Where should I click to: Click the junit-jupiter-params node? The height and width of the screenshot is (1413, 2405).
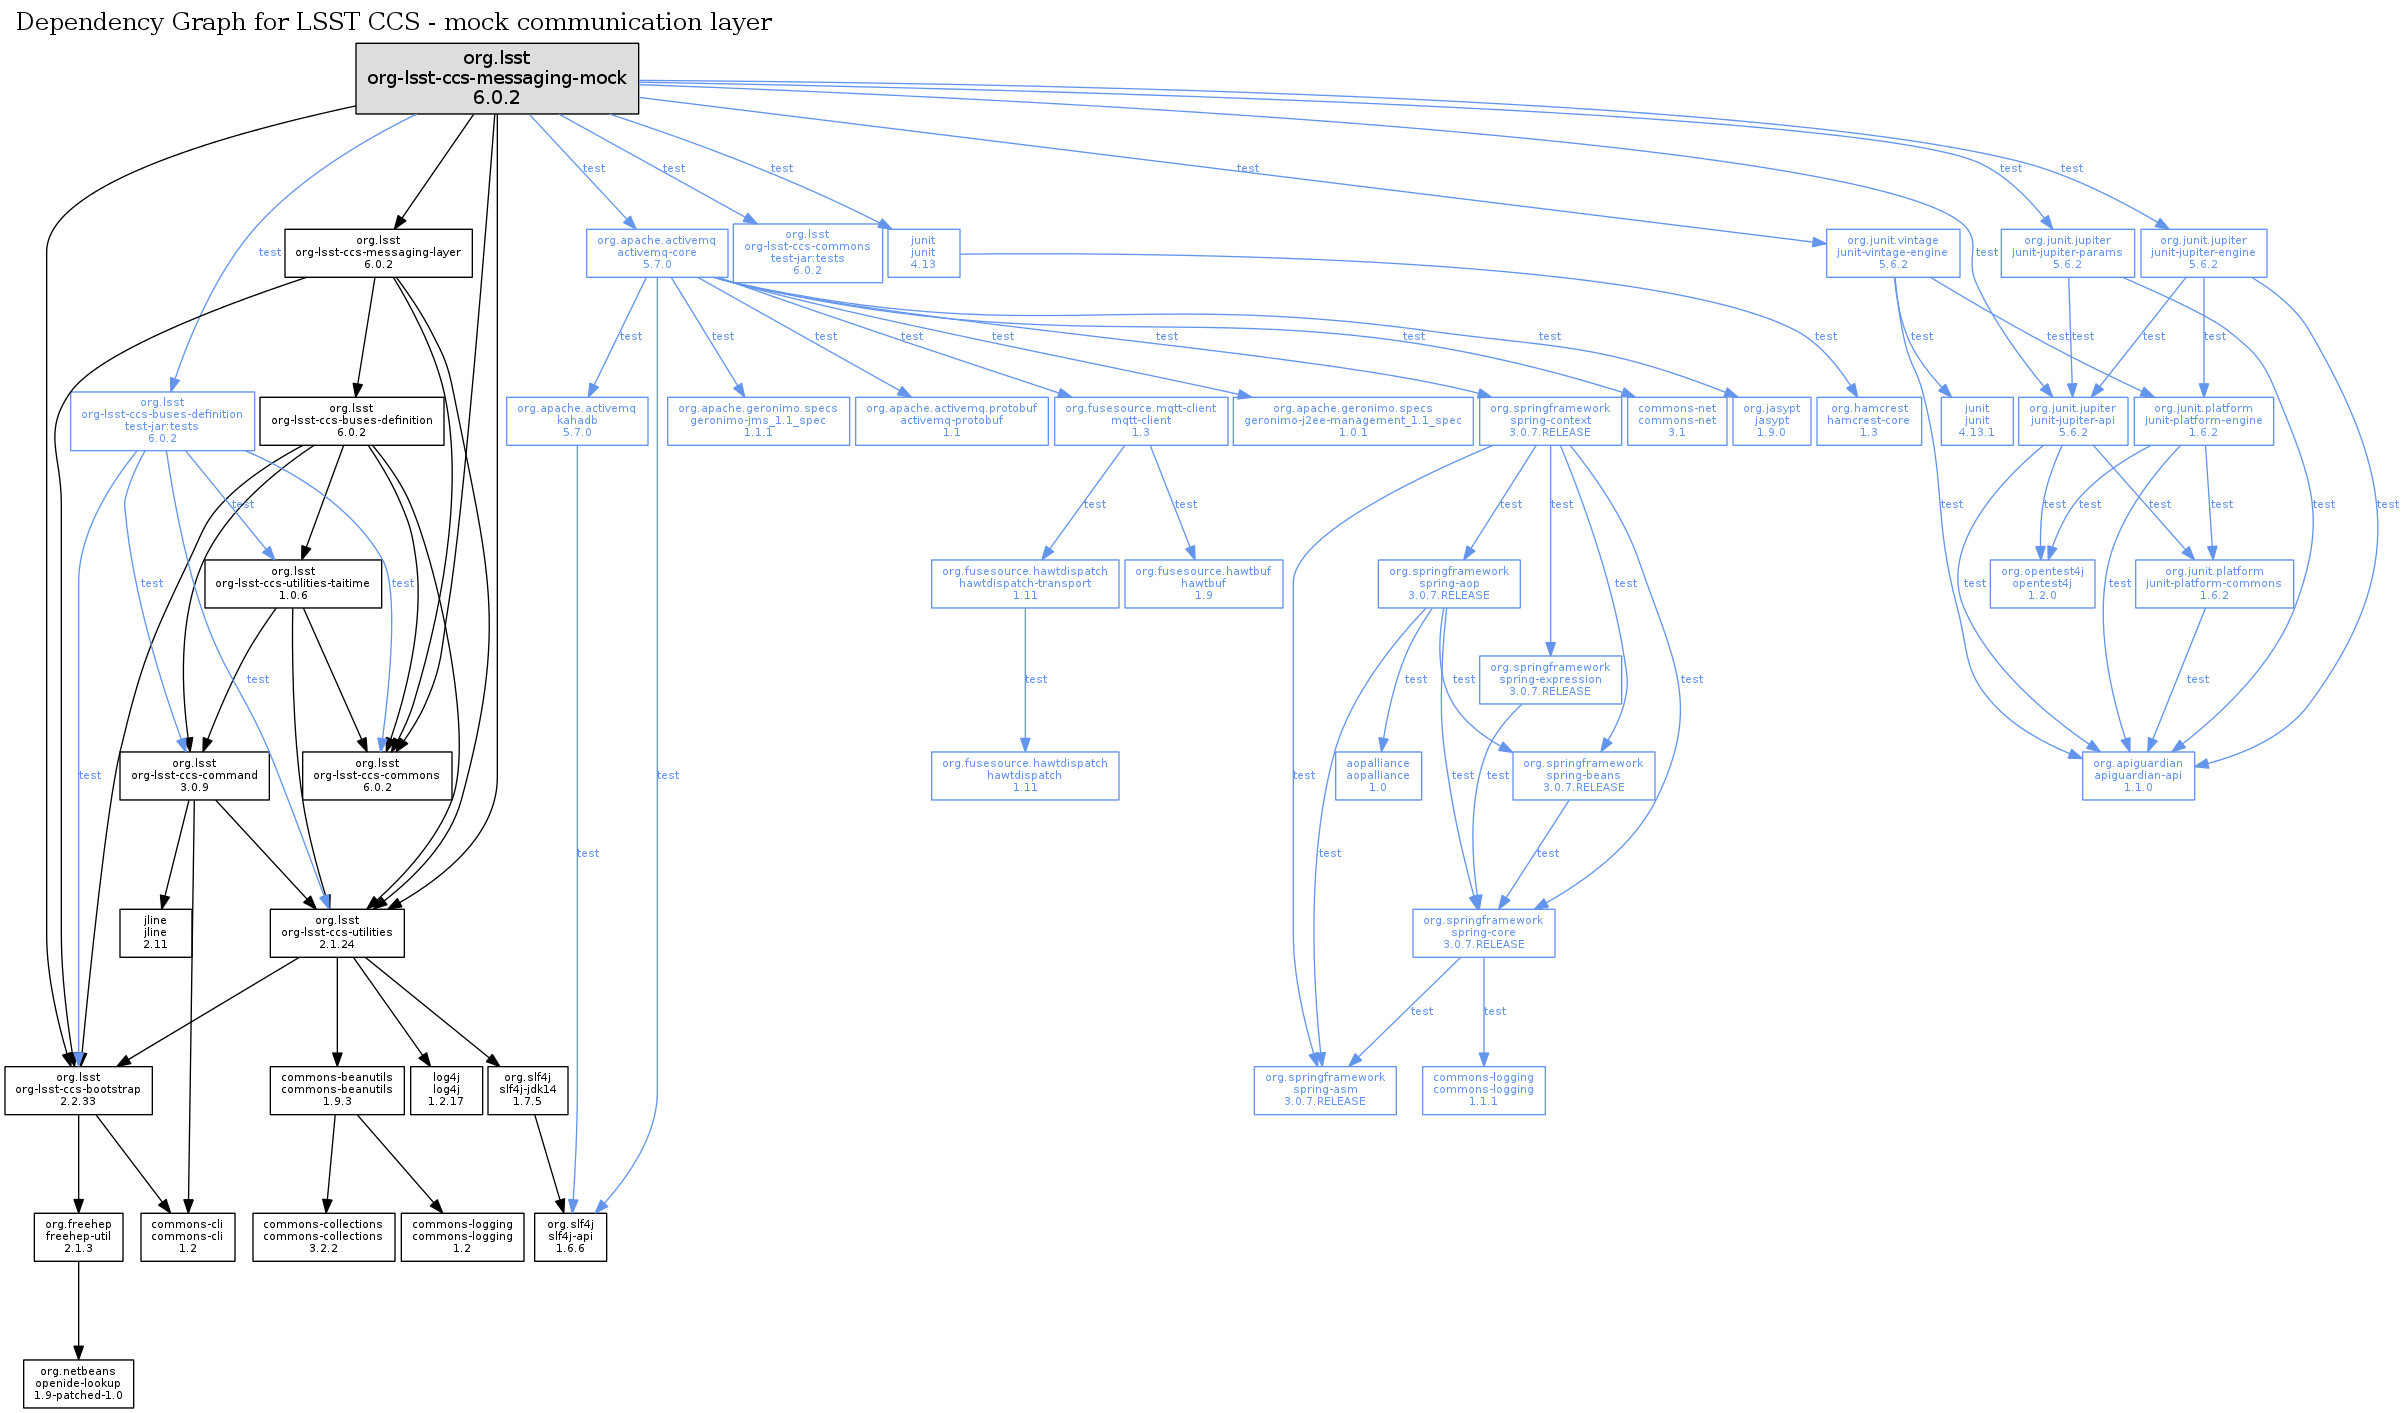pos(2067,253)
